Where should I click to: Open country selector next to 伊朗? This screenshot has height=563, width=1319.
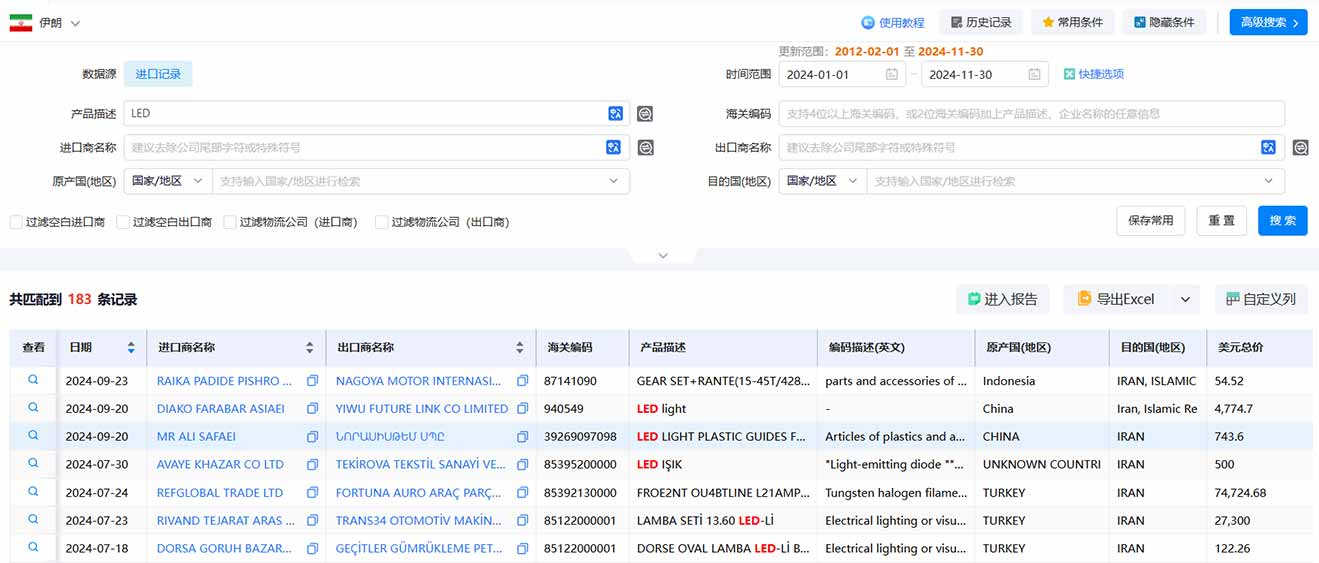point(76,23)
